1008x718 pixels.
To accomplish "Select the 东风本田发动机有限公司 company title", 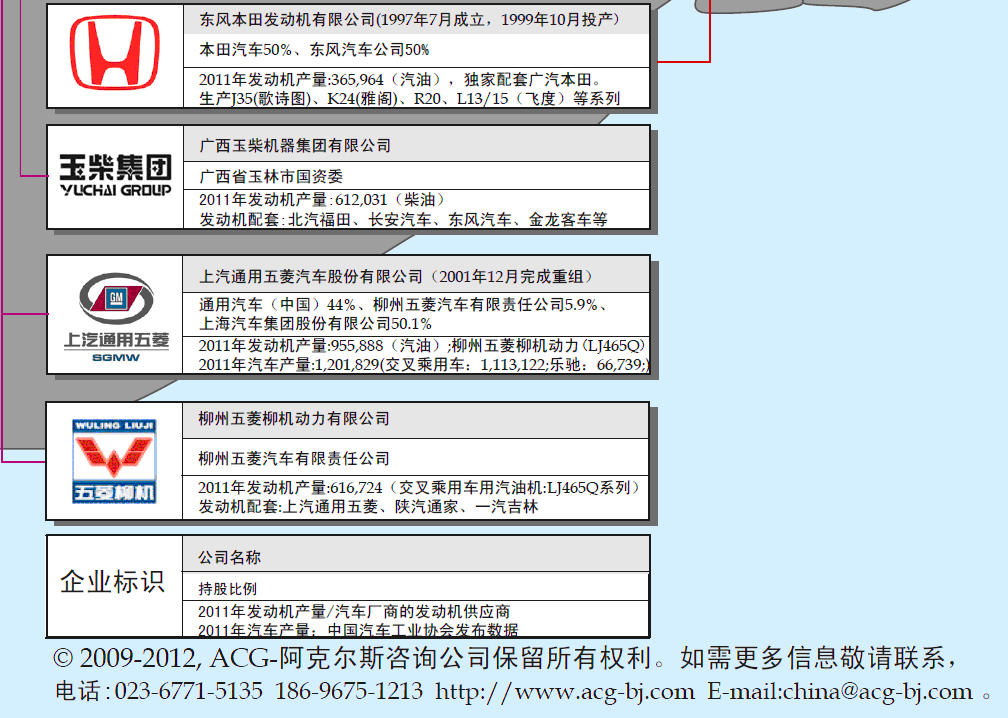I will coord(410,19).
